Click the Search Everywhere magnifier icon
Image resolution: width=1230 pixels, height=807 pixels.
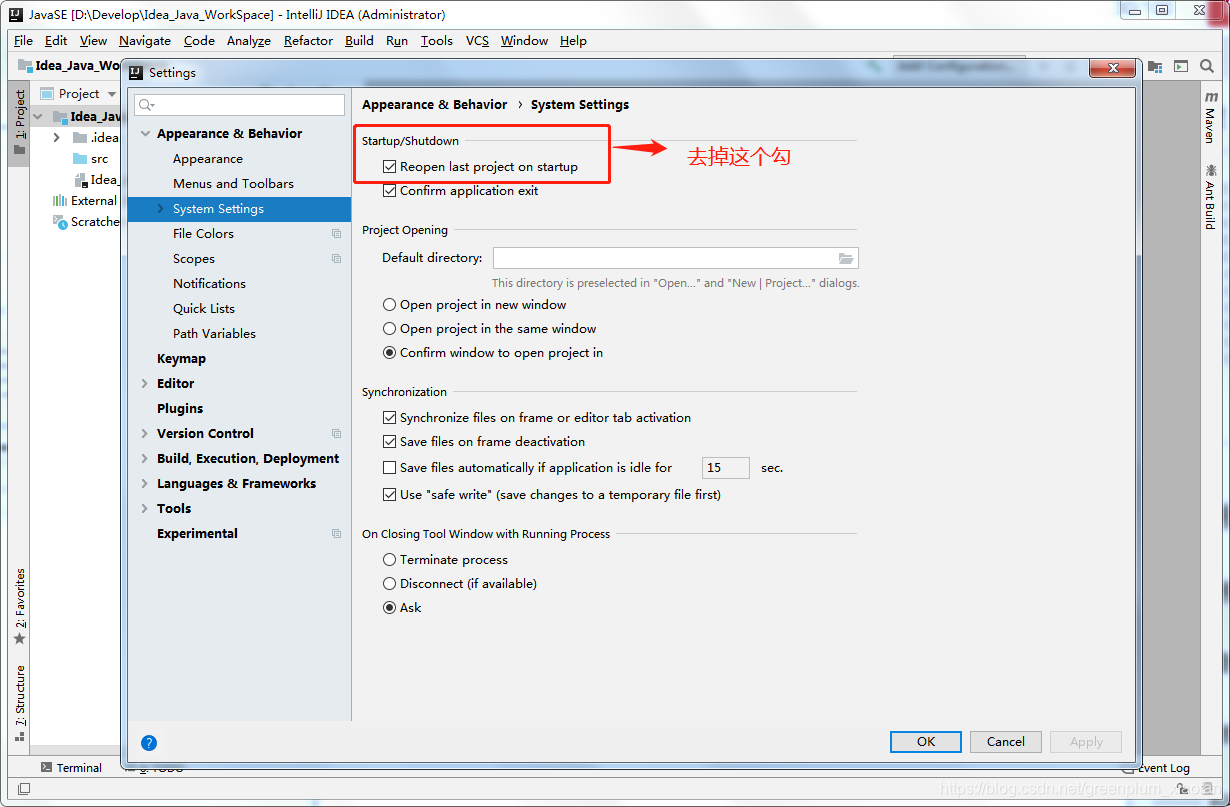[x=1206, y=67]
